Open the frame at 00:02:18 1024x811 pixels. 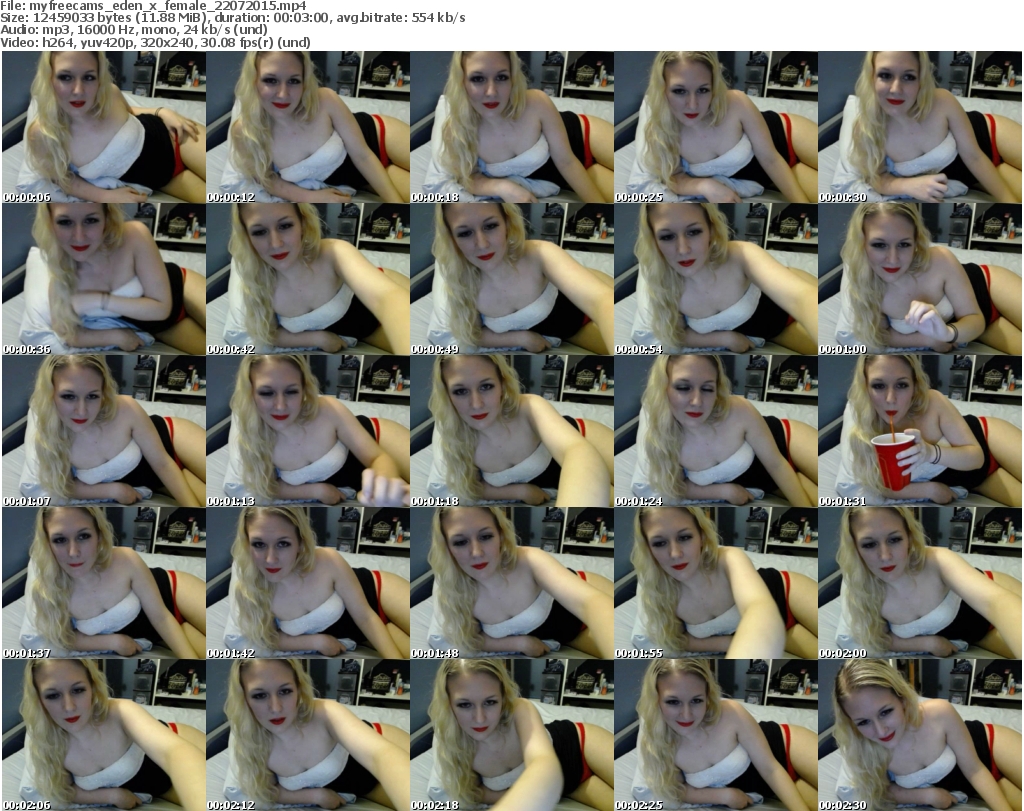click(x=512, y=735)
